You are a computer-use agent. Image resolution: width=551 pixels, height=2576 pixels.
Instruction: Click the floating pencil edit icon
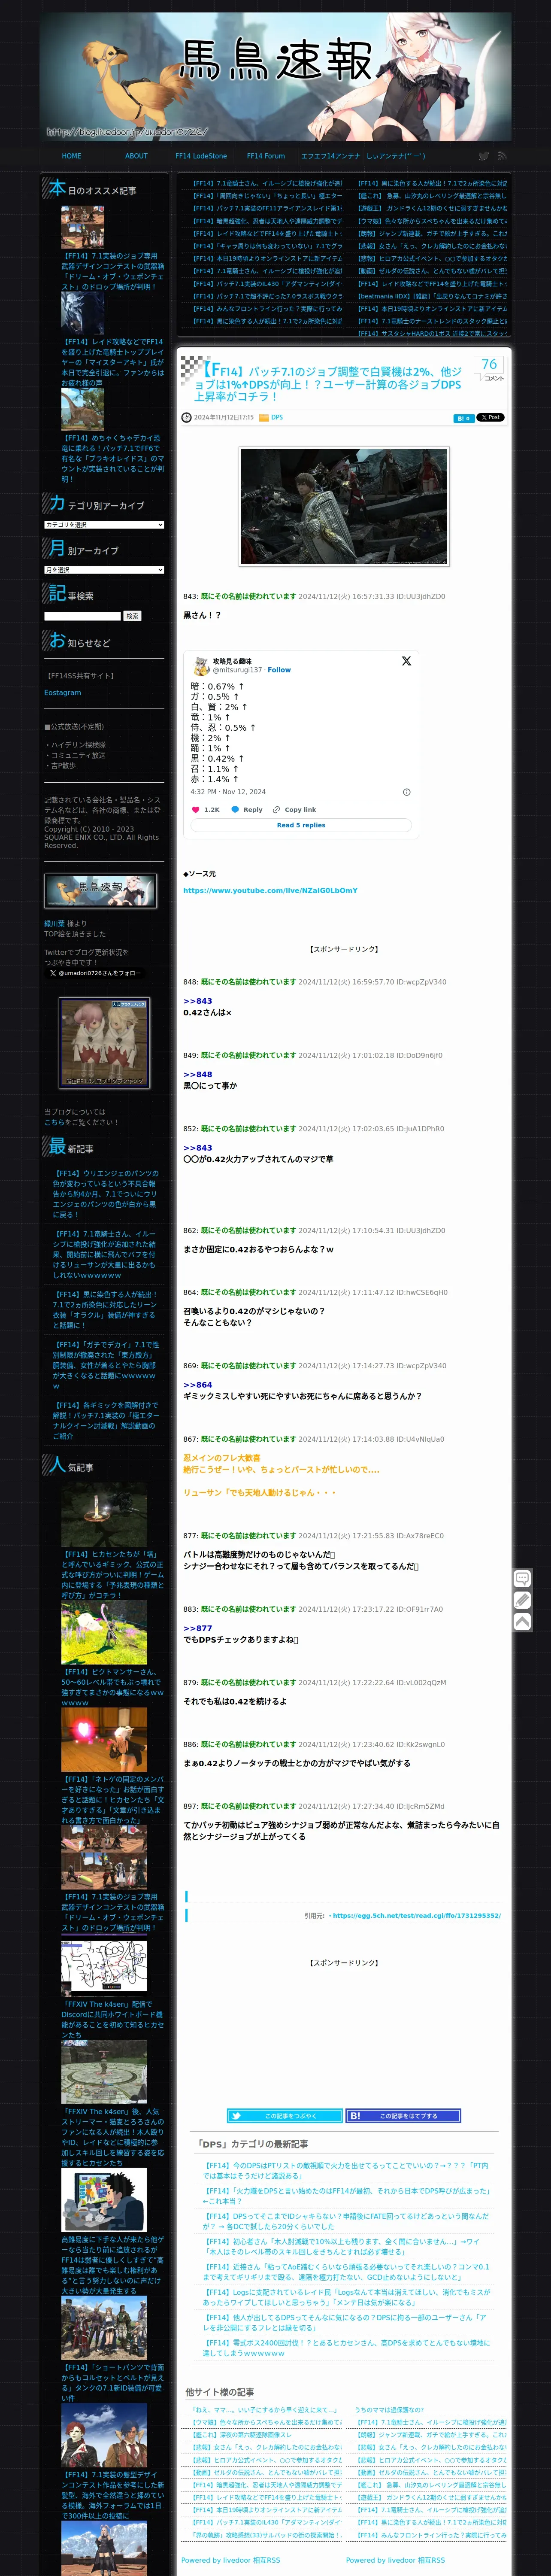pos(522,1601)
